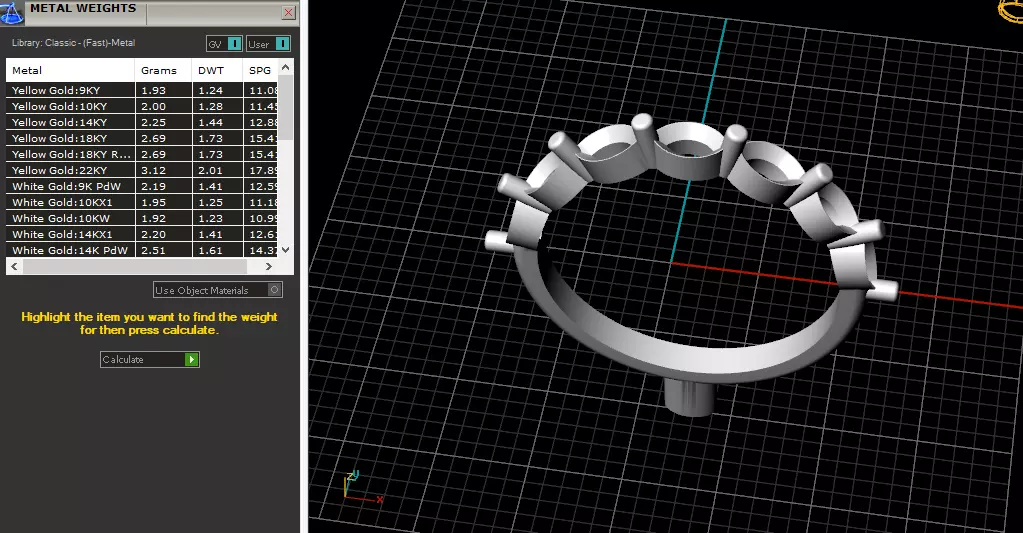
Task: Click the Calculate button
Action: [x=149, y=359]
